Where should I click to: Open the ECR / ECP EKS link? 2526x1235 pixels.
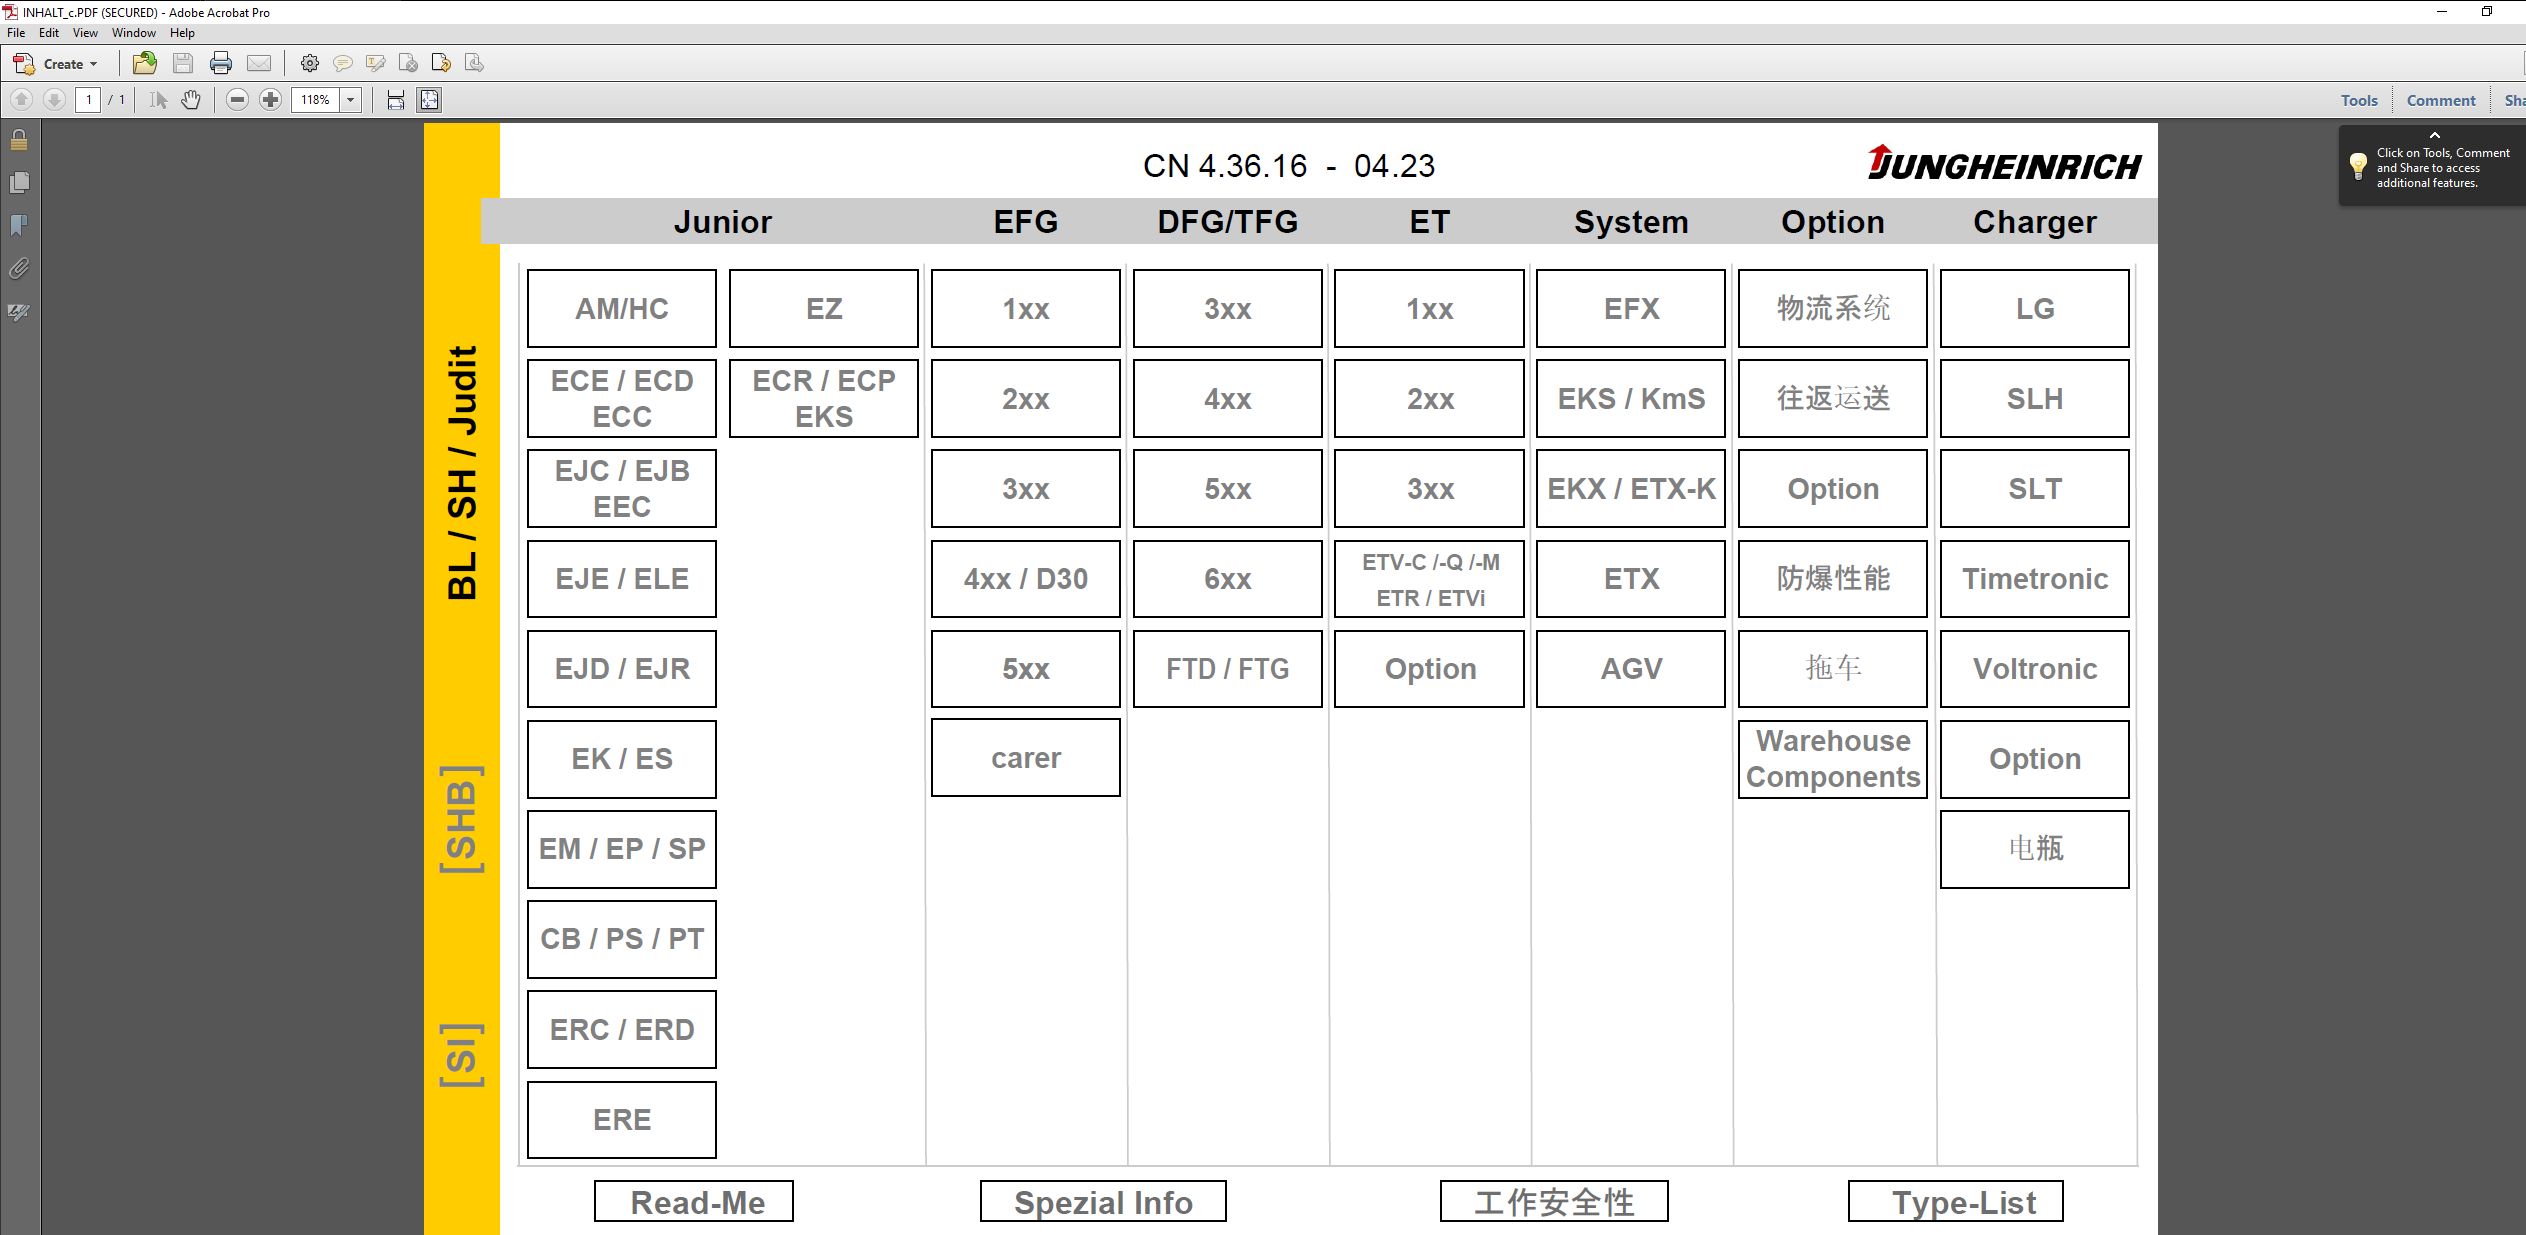click(x=824, y=398)
